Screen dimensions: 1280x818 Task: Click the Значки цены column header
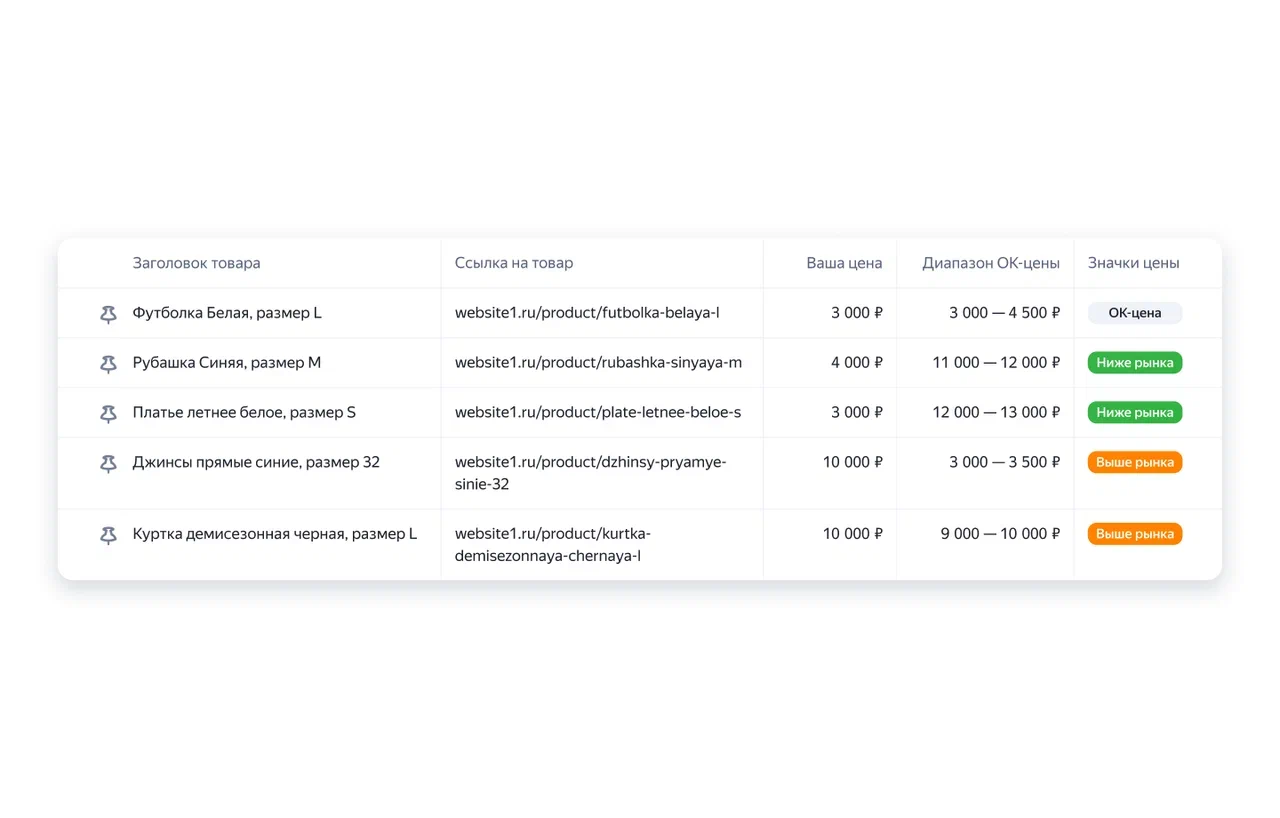click(1133, 263)
